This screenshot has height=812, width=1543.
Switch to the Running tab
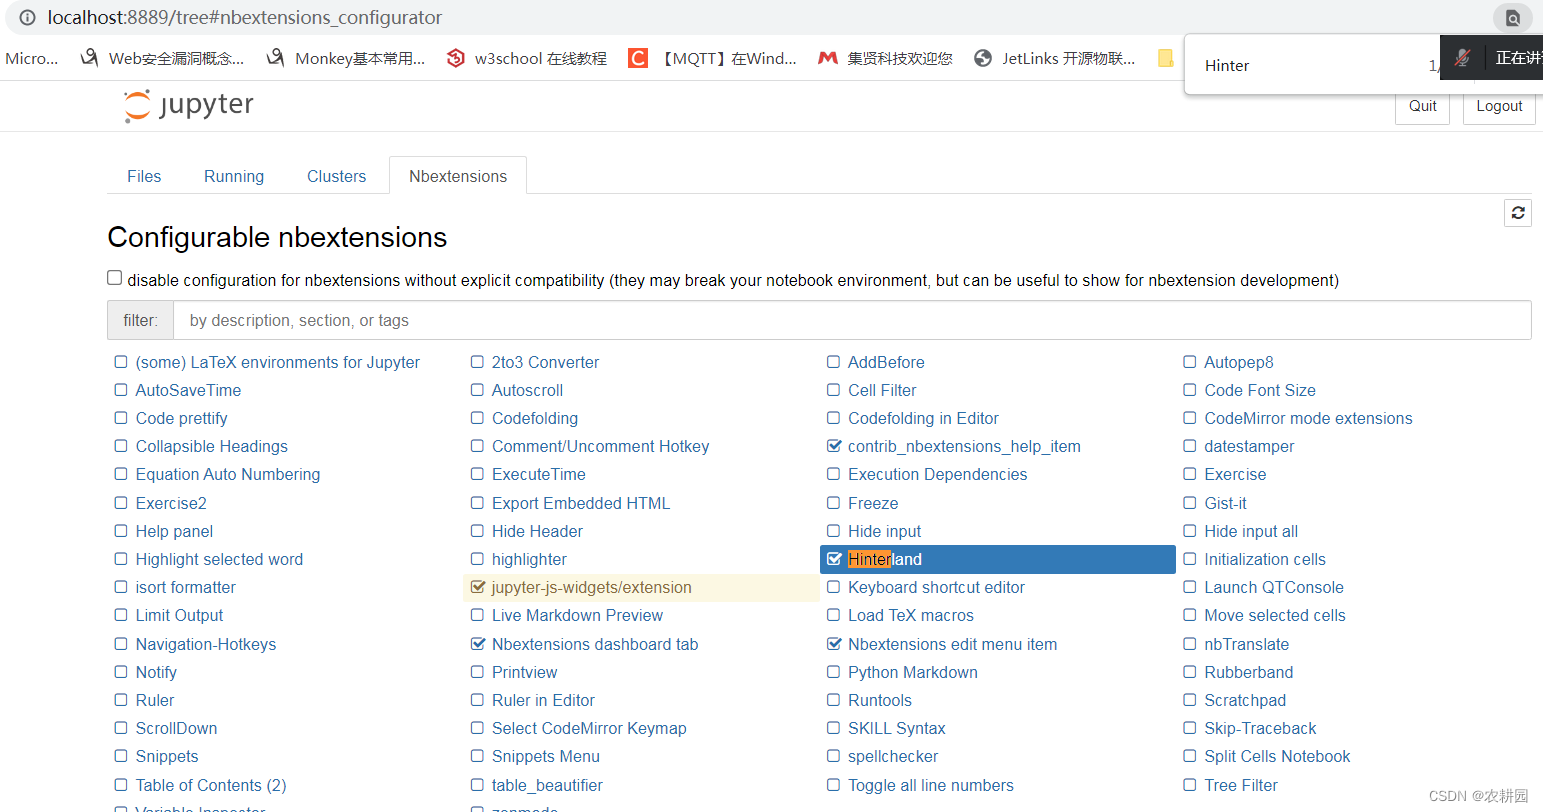(234, 176)
